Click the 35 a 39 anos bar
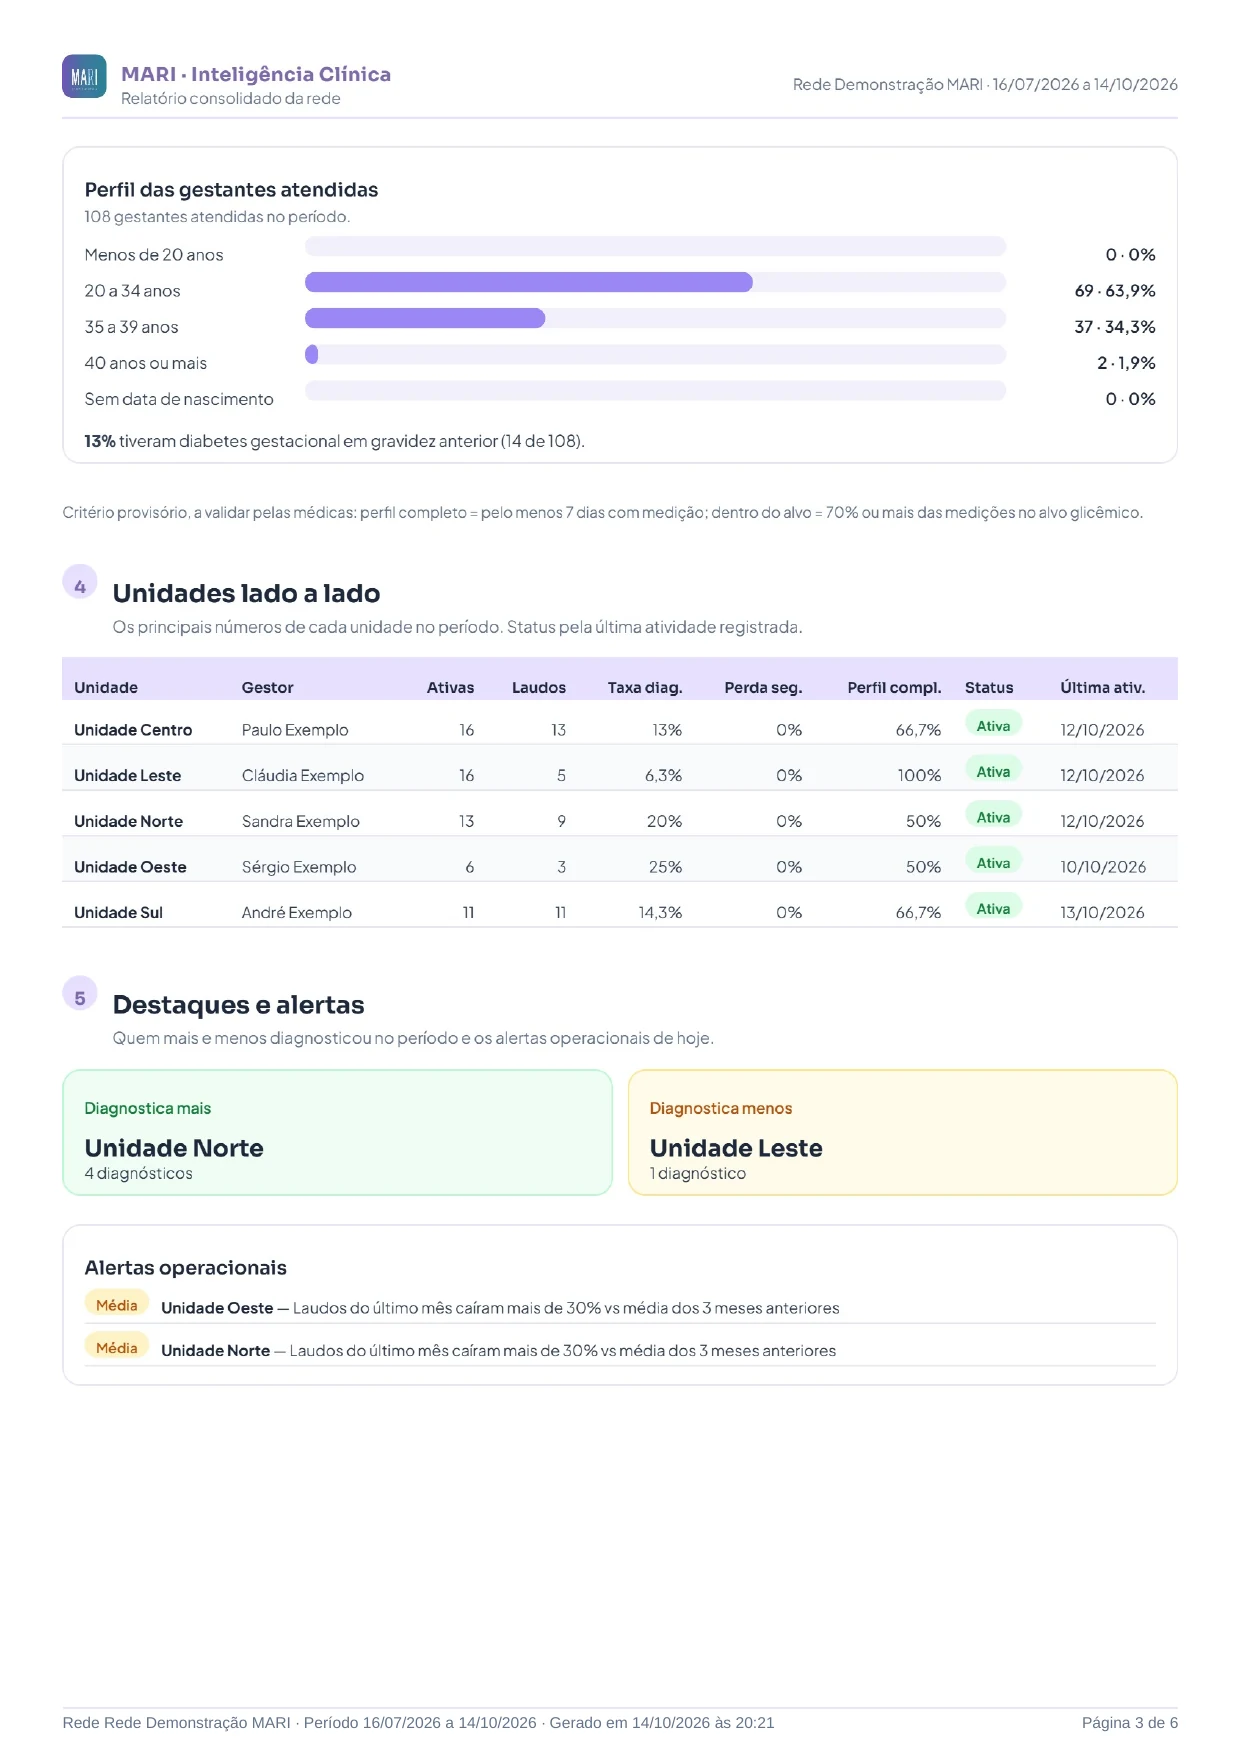 pyautogui.click(x=655, y=318)
